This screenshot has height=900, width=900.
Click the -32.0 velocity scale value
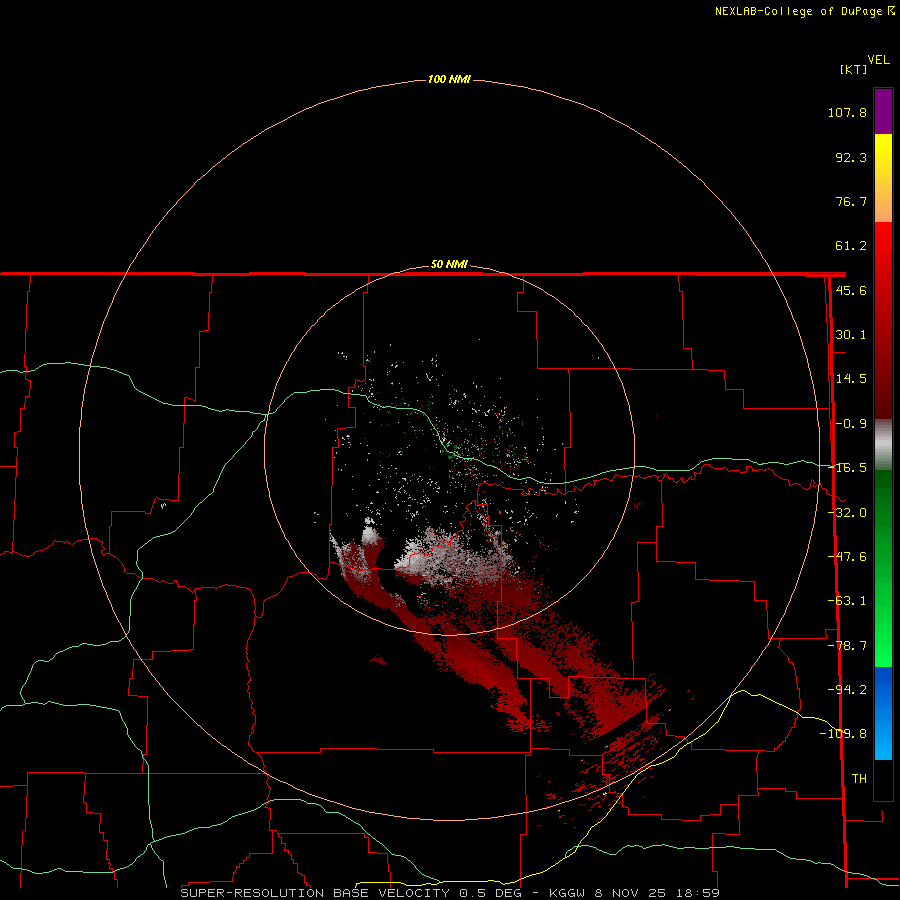click(848, 513)
